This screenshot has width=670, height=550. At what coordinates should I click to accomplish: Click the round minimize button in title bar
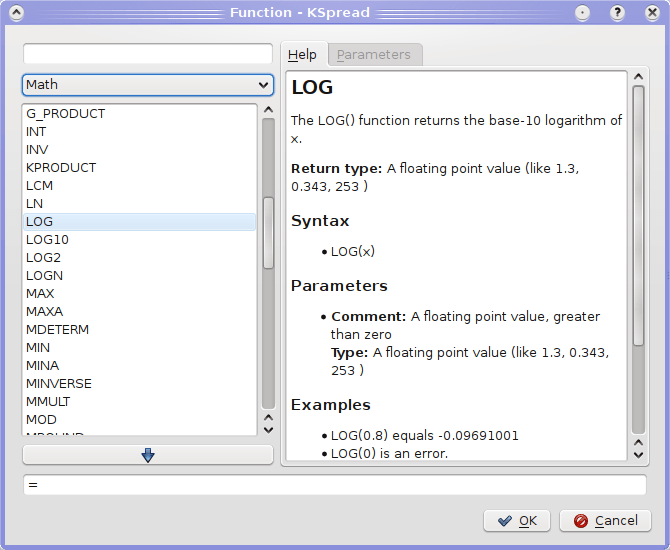pos(582,12)
